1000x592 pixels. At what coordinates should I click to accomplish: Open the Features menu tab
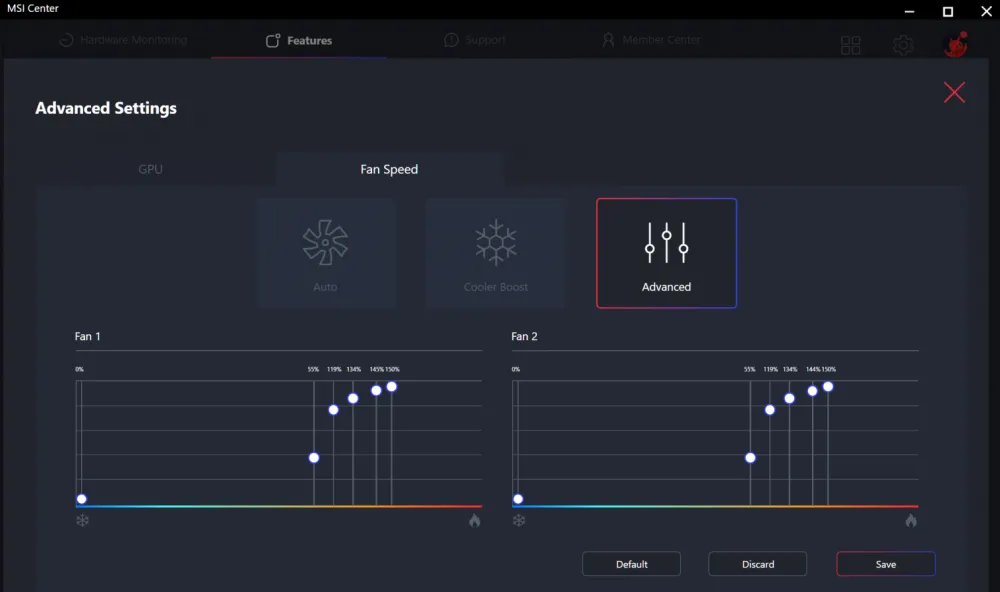[299, 41]
